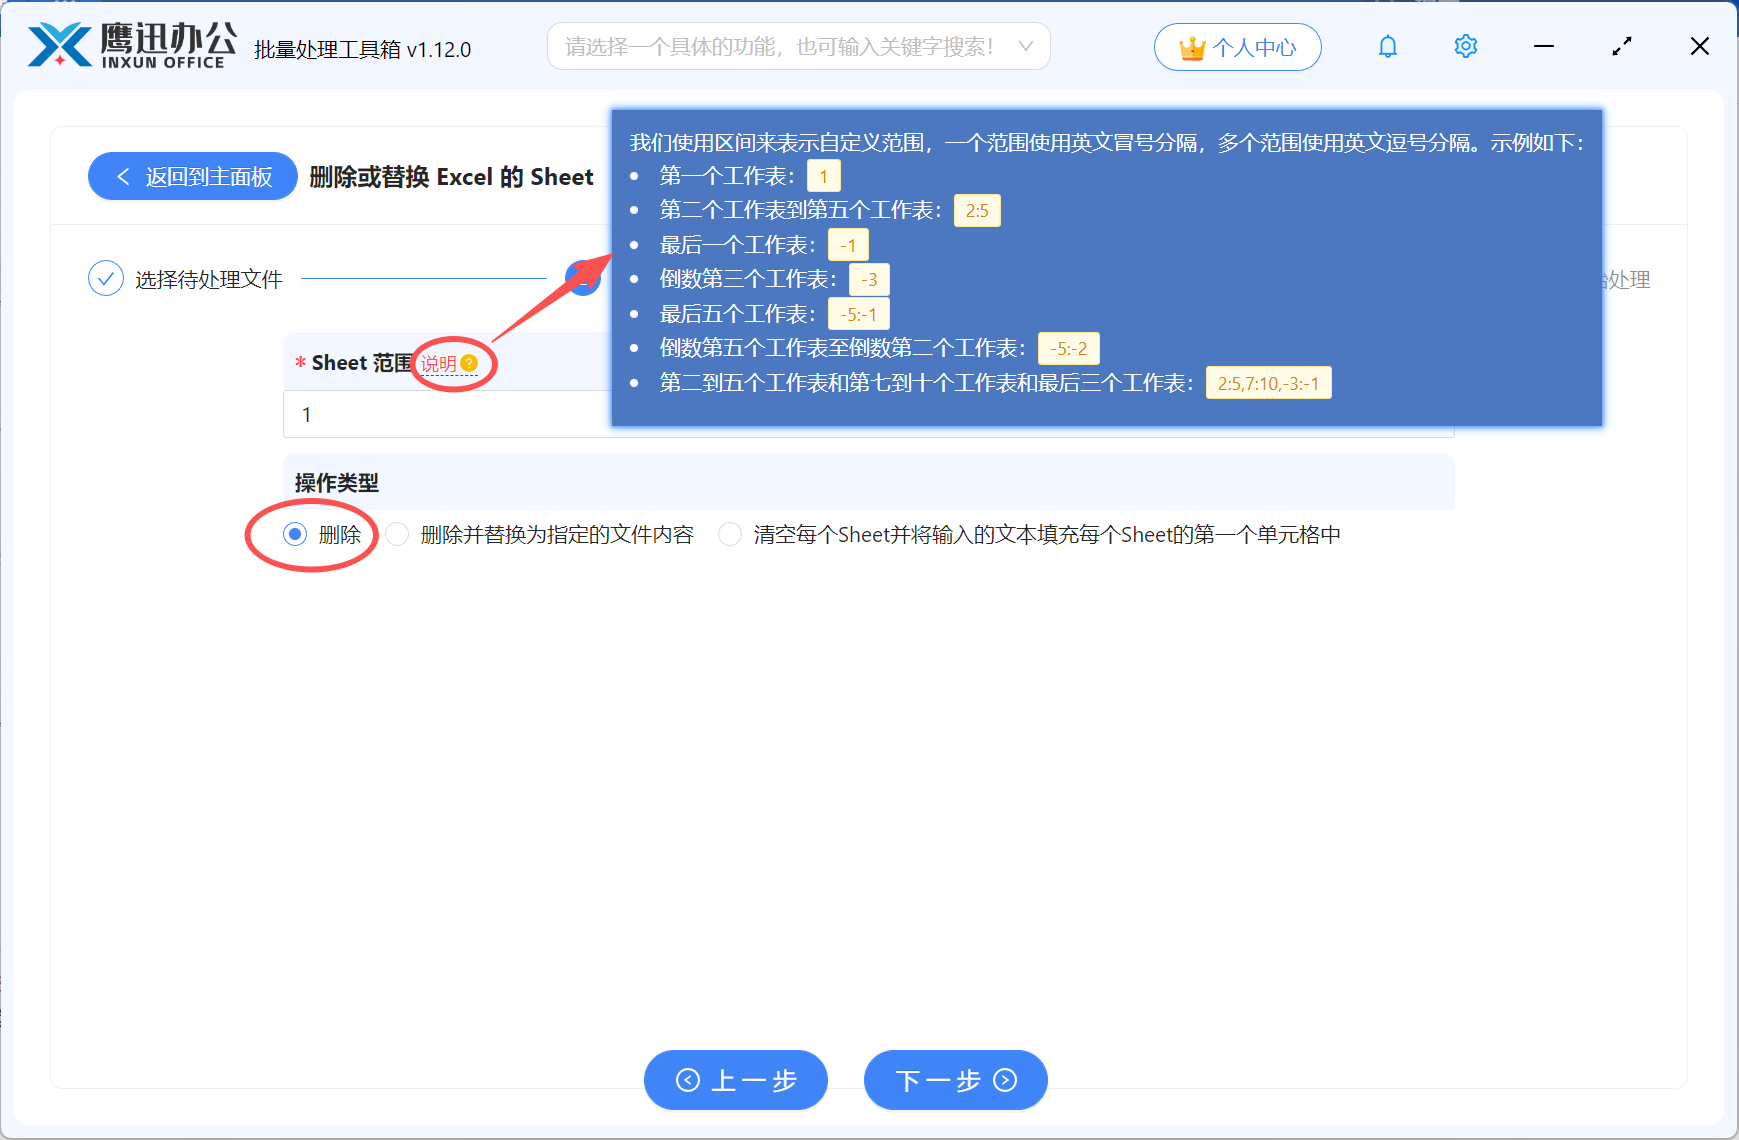Image resolution: width=1739 pixels, height=1140 pixels.
Task: Open notifications via the bell icon
Action: pyautogui.click(x=1387, y=46)
